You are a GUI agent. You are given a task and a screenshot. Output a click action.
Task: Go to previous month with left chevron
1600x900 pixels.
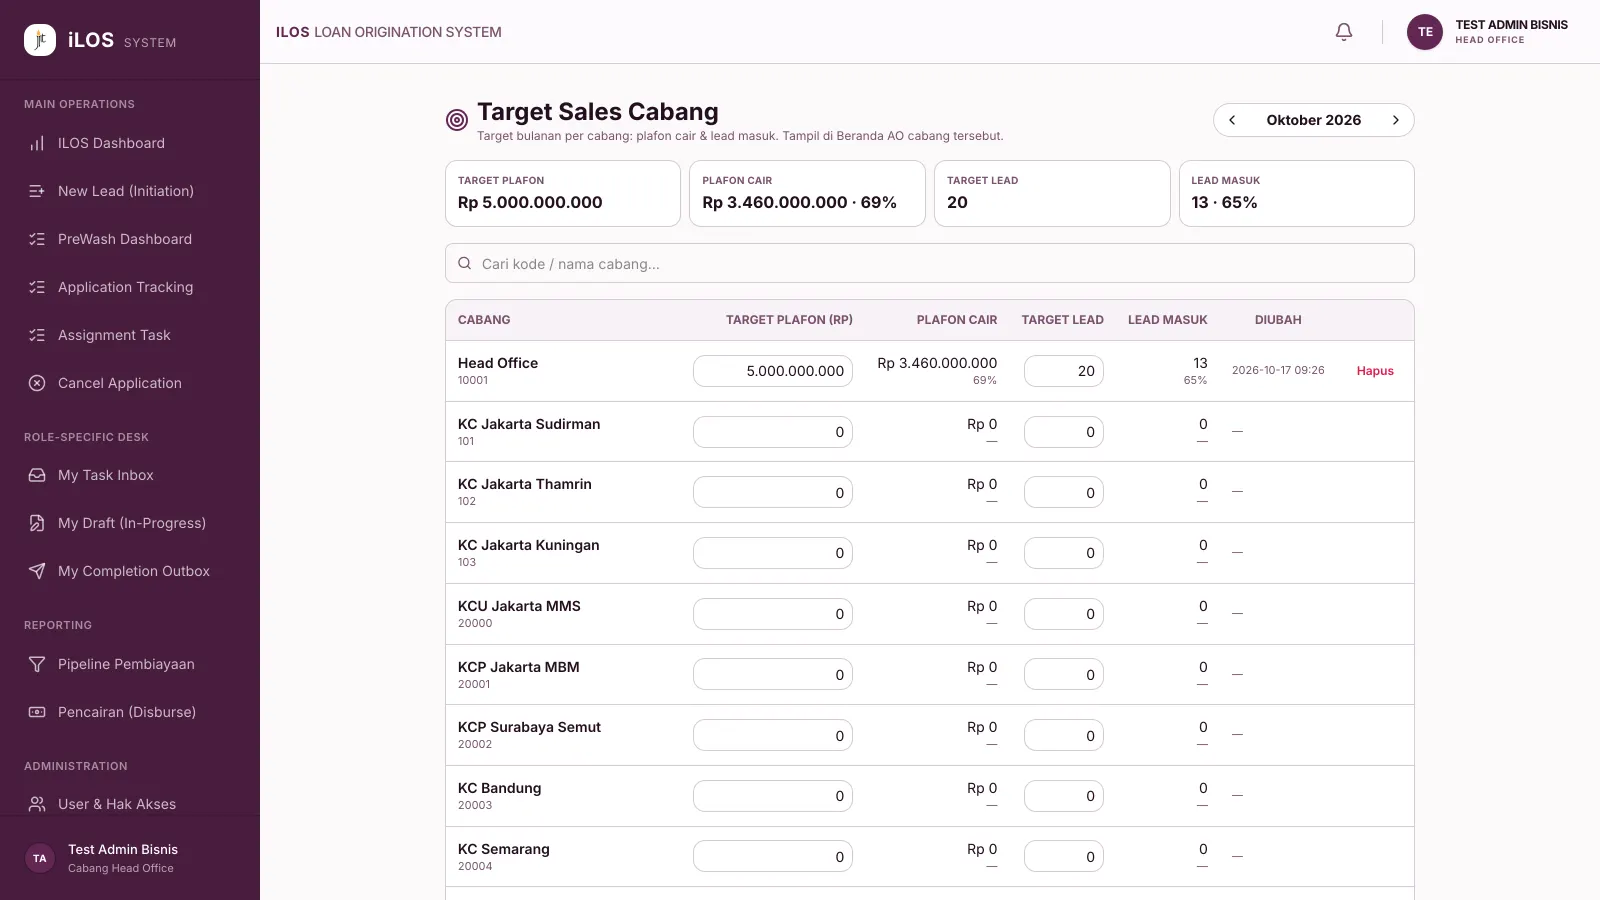(x=1232, y=120)
